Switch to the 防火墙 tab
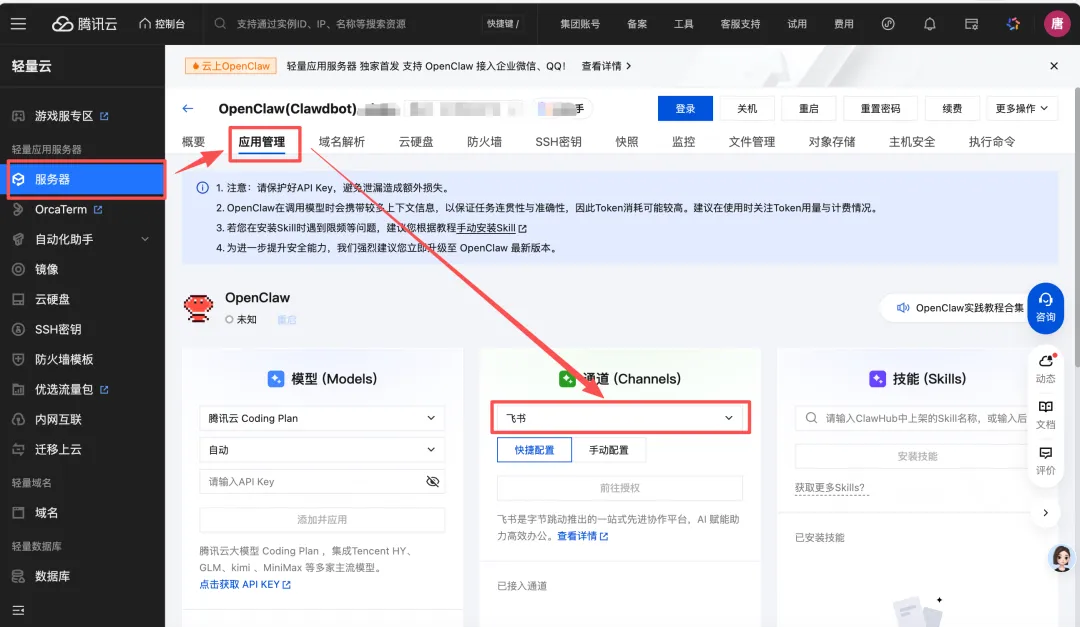 484,142
